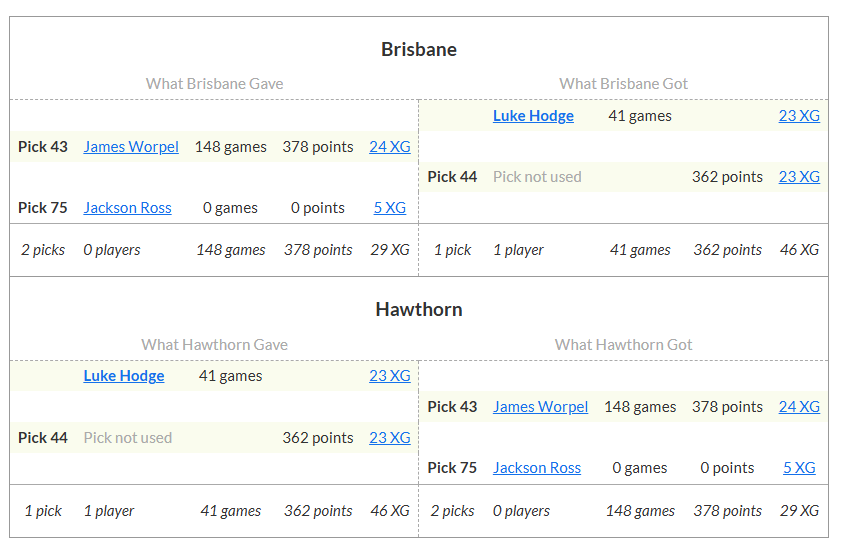Open James Worpel link under What Hawthorn Got

(x=540, y=407)
